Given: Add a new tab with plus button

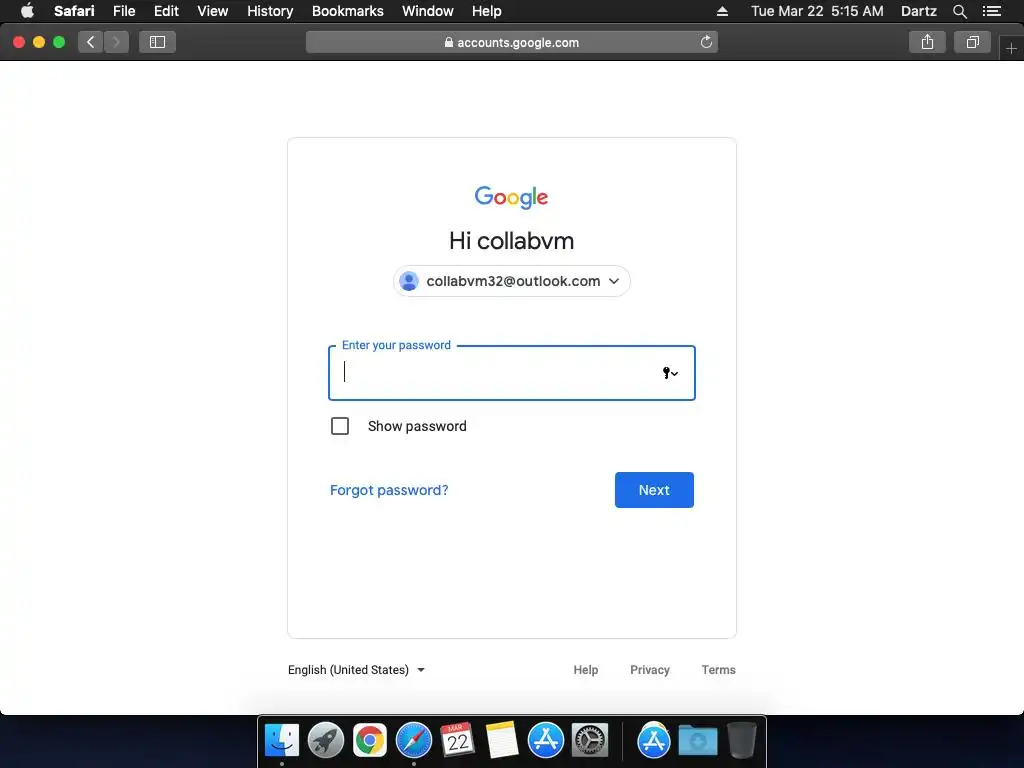Looking at the screenshot, I should point(1011,48).
